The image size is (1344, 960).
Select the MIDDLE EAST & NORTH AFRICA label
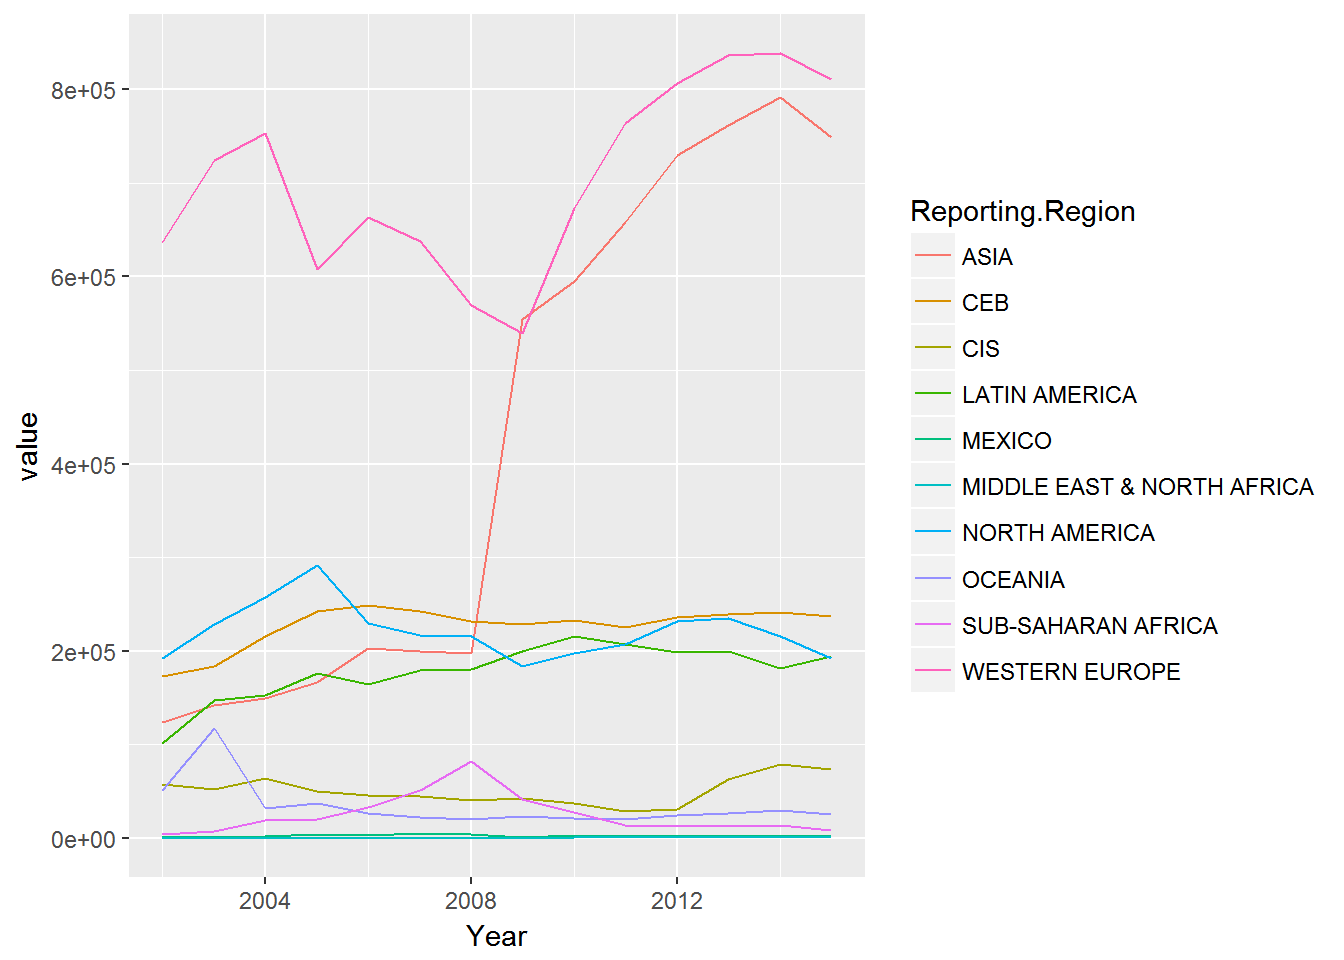(1137, 487)
